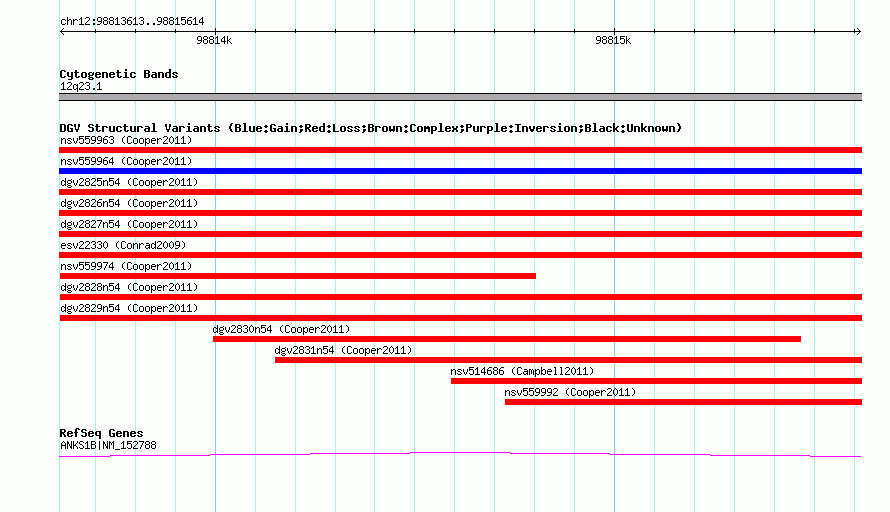This screenshot has width=890, height=512.
Task: Select the red bar under nsv559992
Action: [683, 402]
